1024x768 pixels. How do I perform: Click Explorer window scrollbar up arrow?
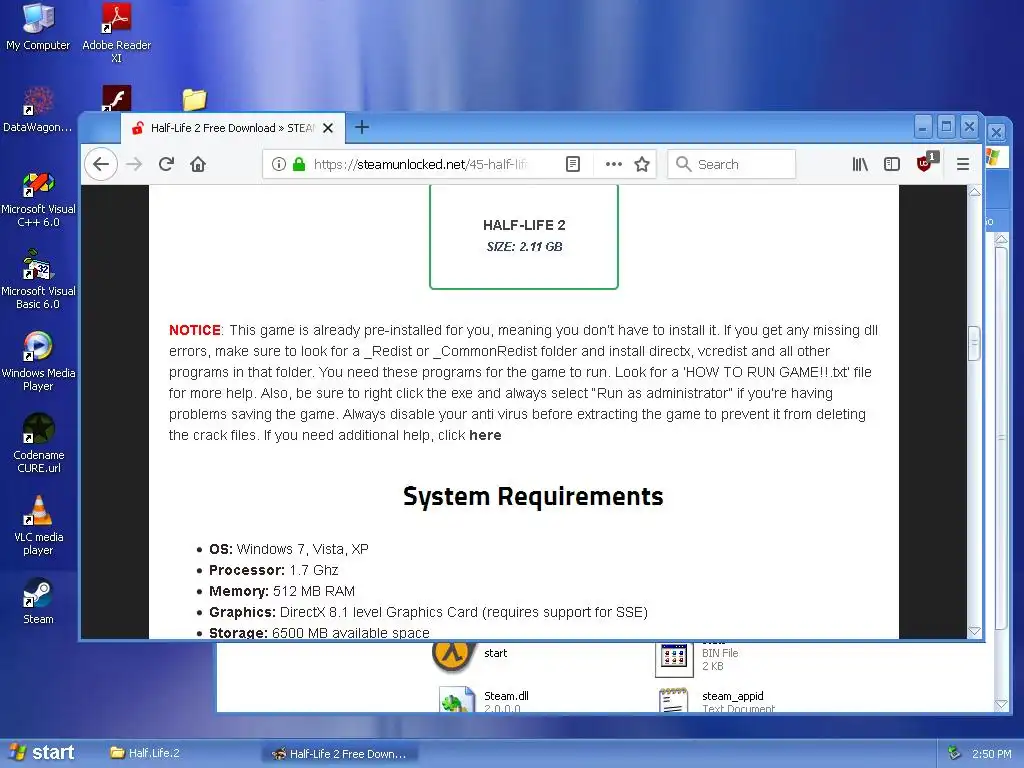(x=1001, y=240)
